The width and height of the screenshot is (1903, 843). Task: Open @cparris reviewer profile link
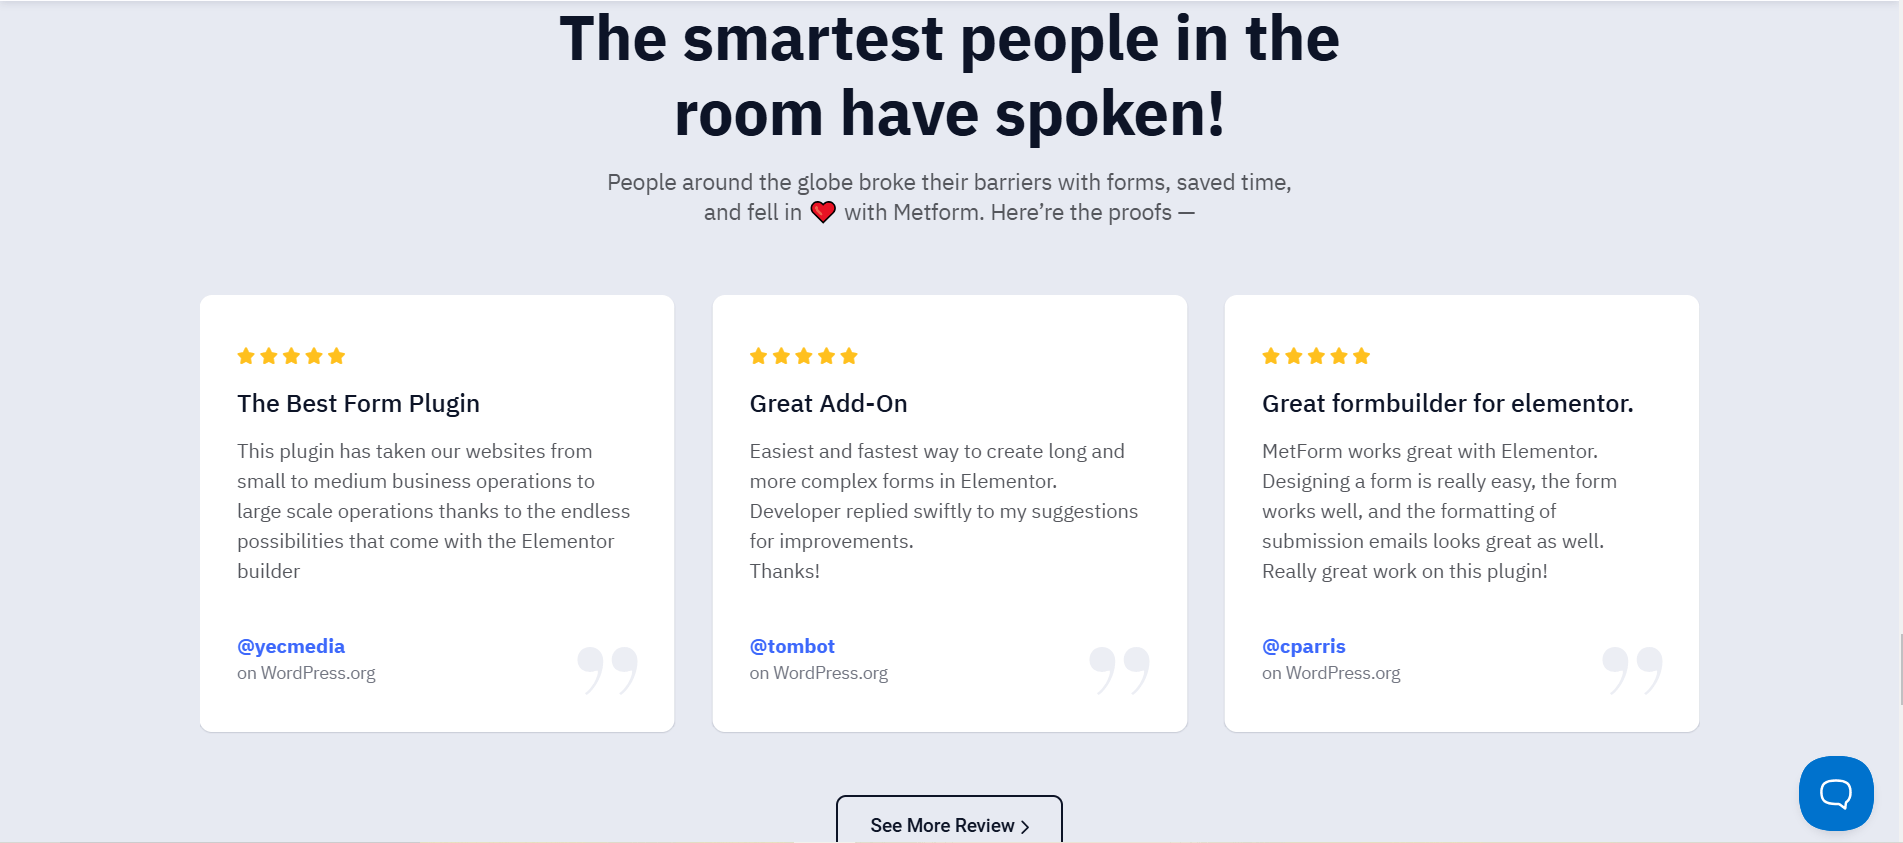point(1304,646)
